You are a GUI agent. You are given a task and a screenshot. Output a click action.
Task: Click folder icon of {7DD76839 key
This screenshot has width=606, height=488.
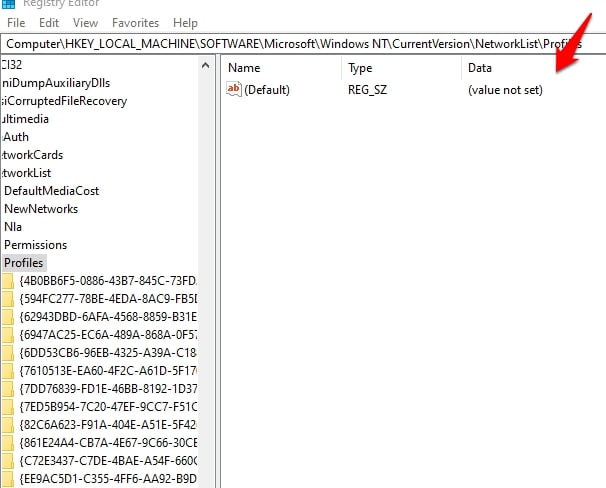(x=8, y=389)
